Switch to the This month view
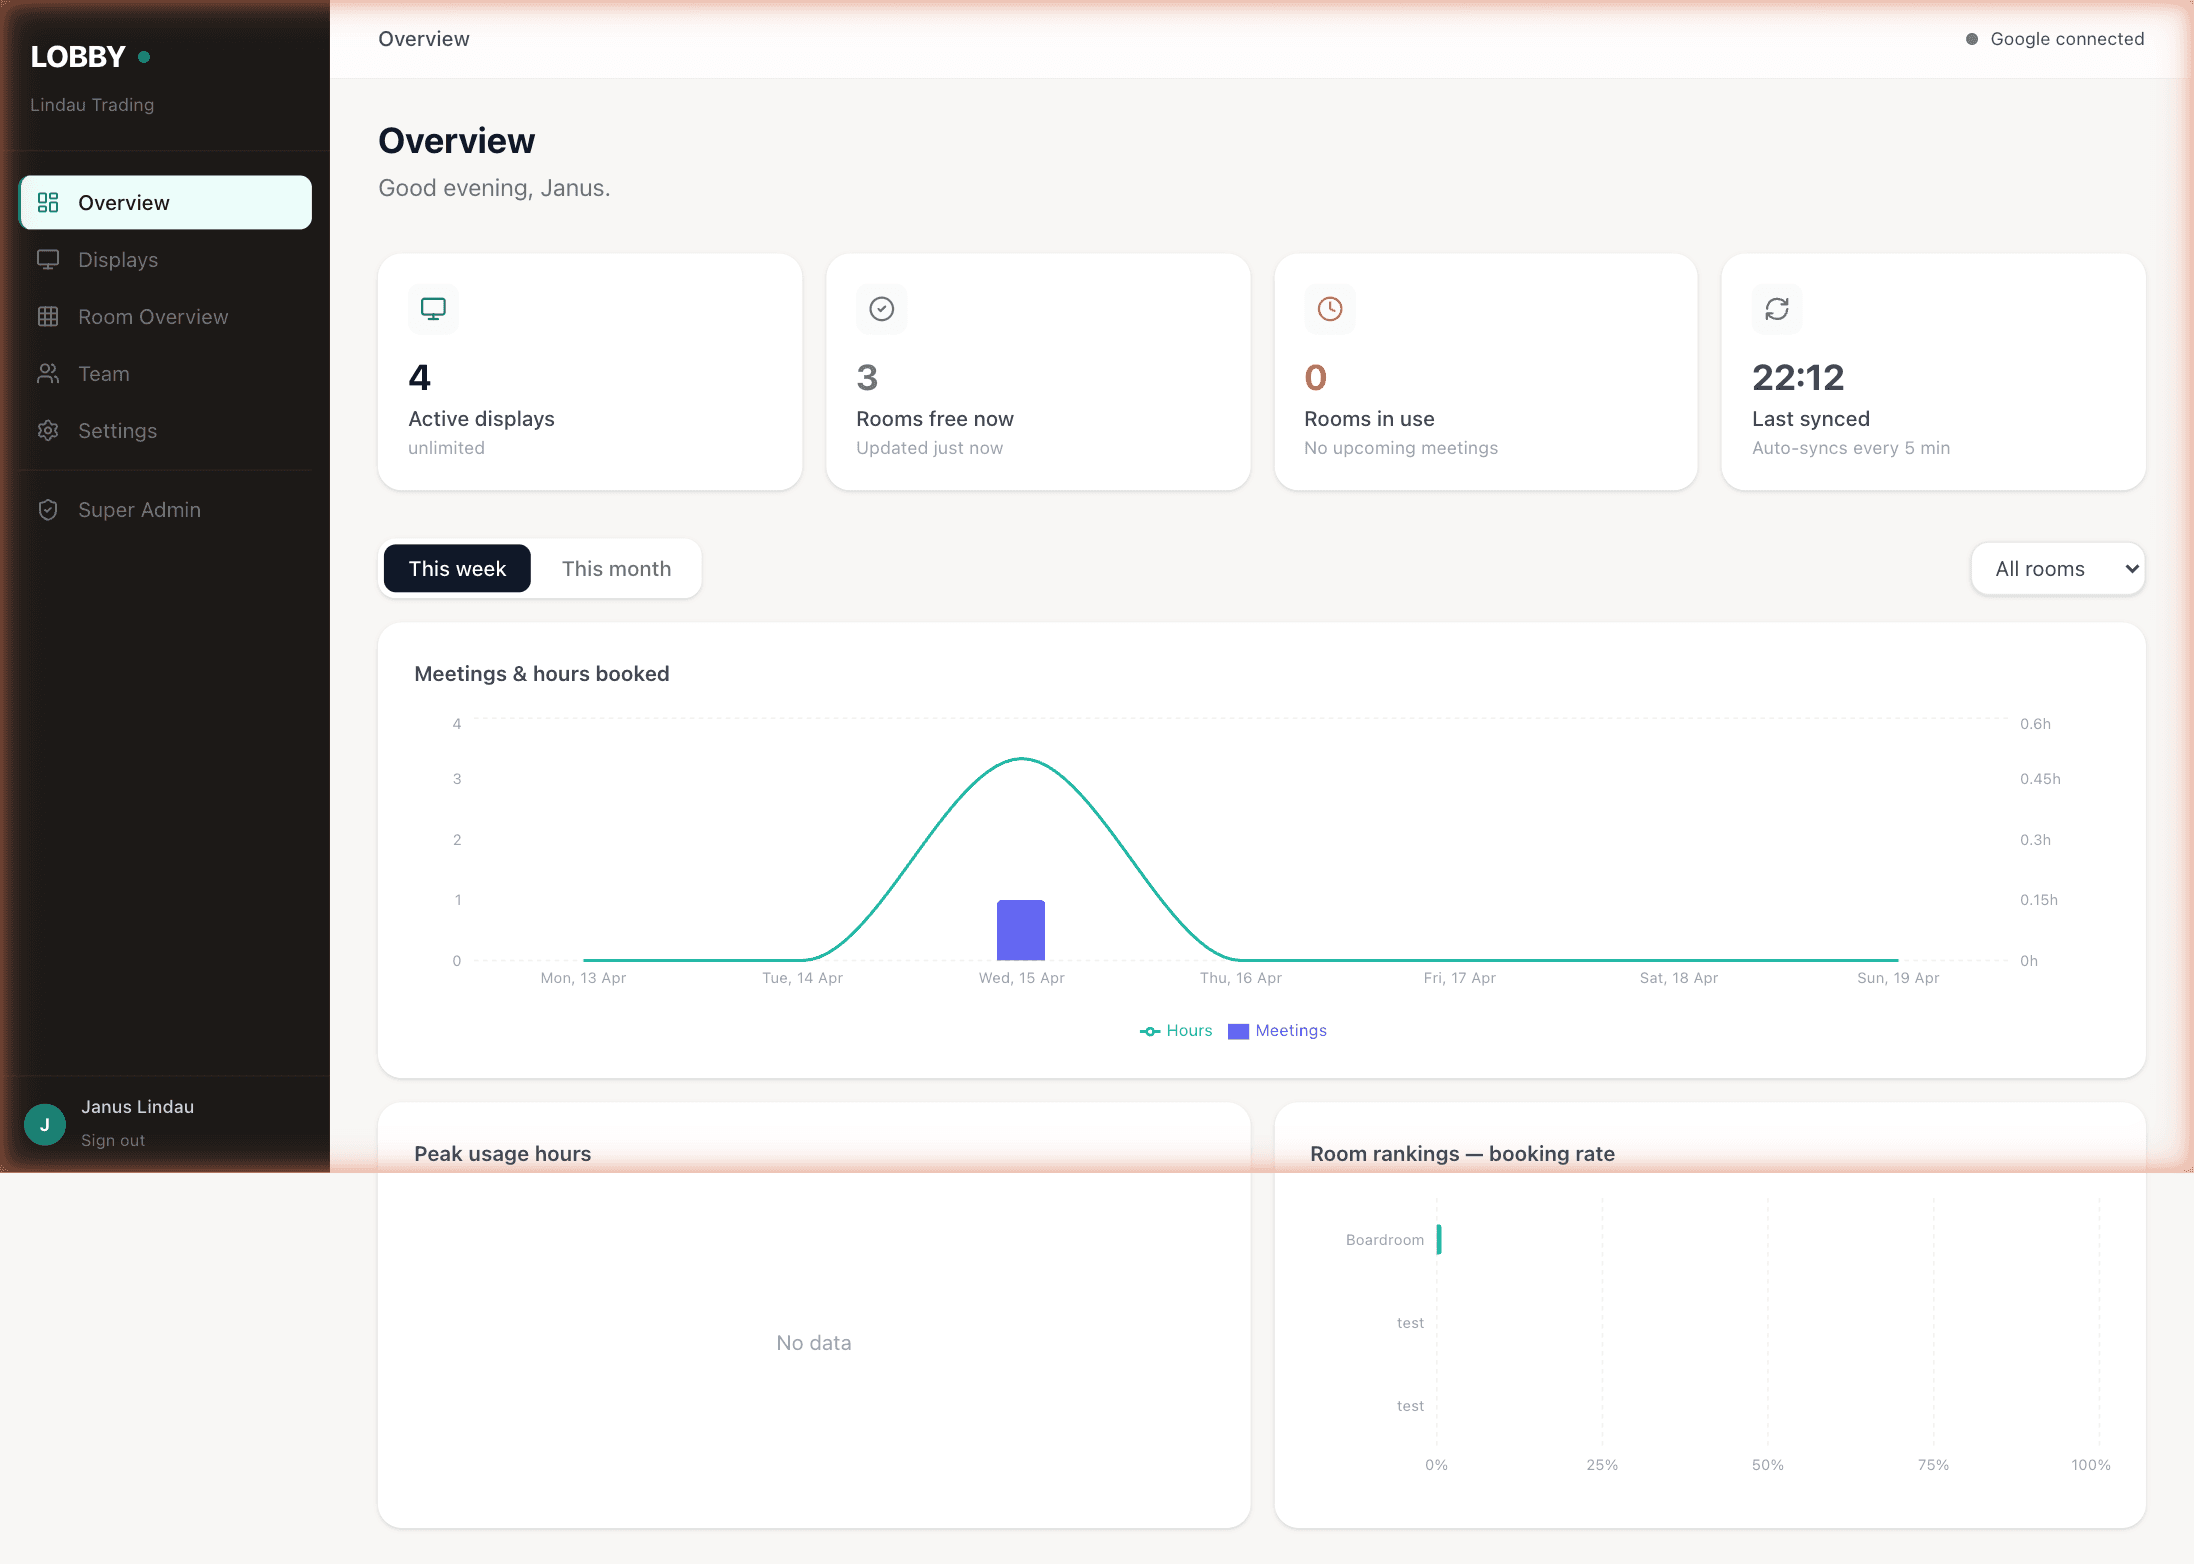Viewport: 2194px width, 1564px height. click(x=616, y=568)
